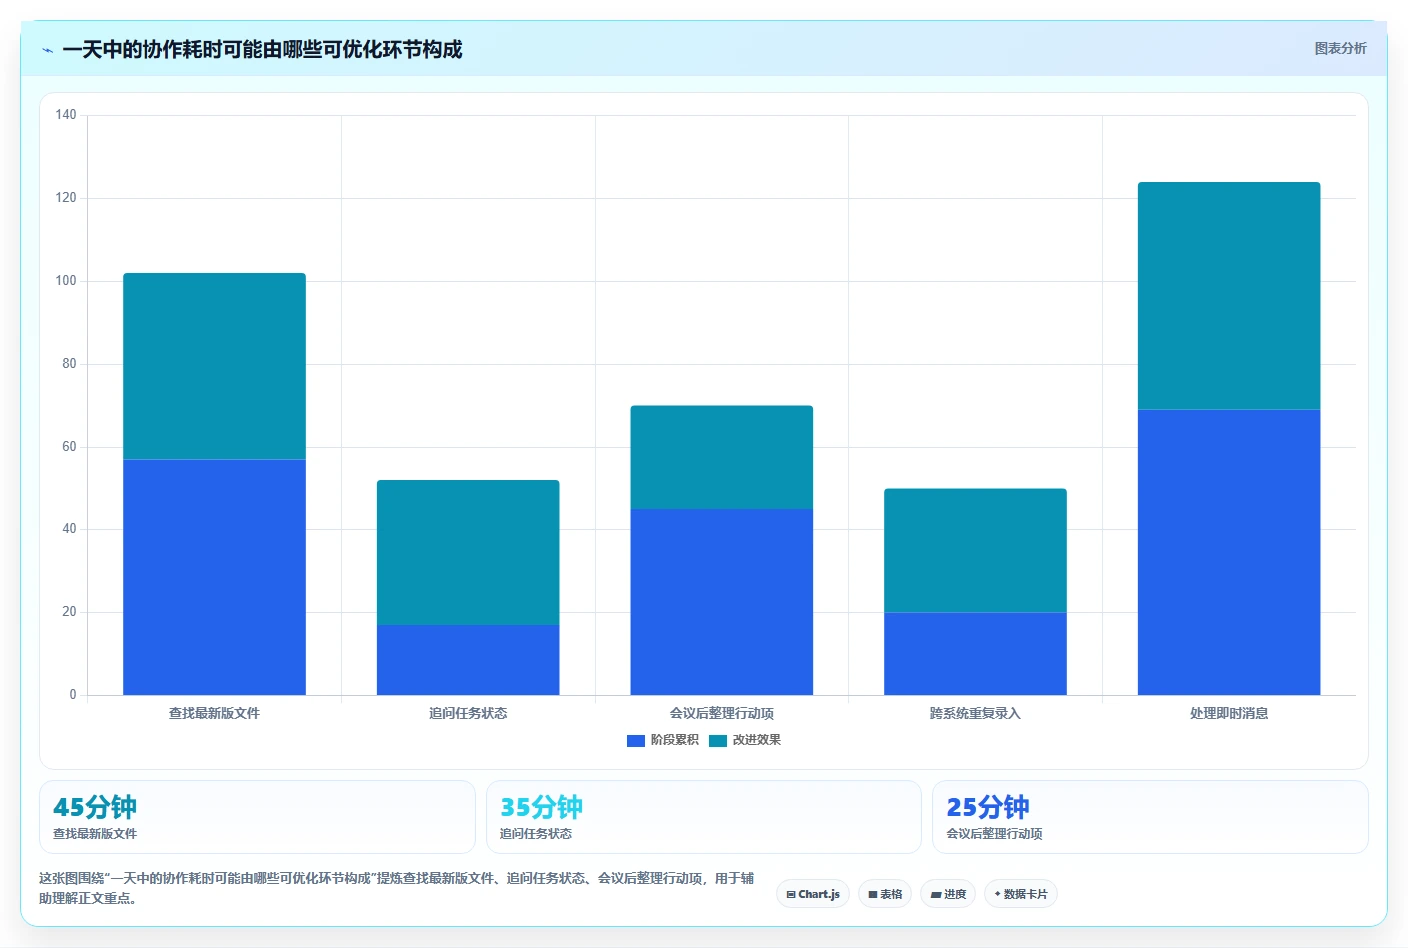Viewport: 1408px width, 948px height.
Task: Click the blue bar segment for 追问任务状态
Action: (468, 660)
